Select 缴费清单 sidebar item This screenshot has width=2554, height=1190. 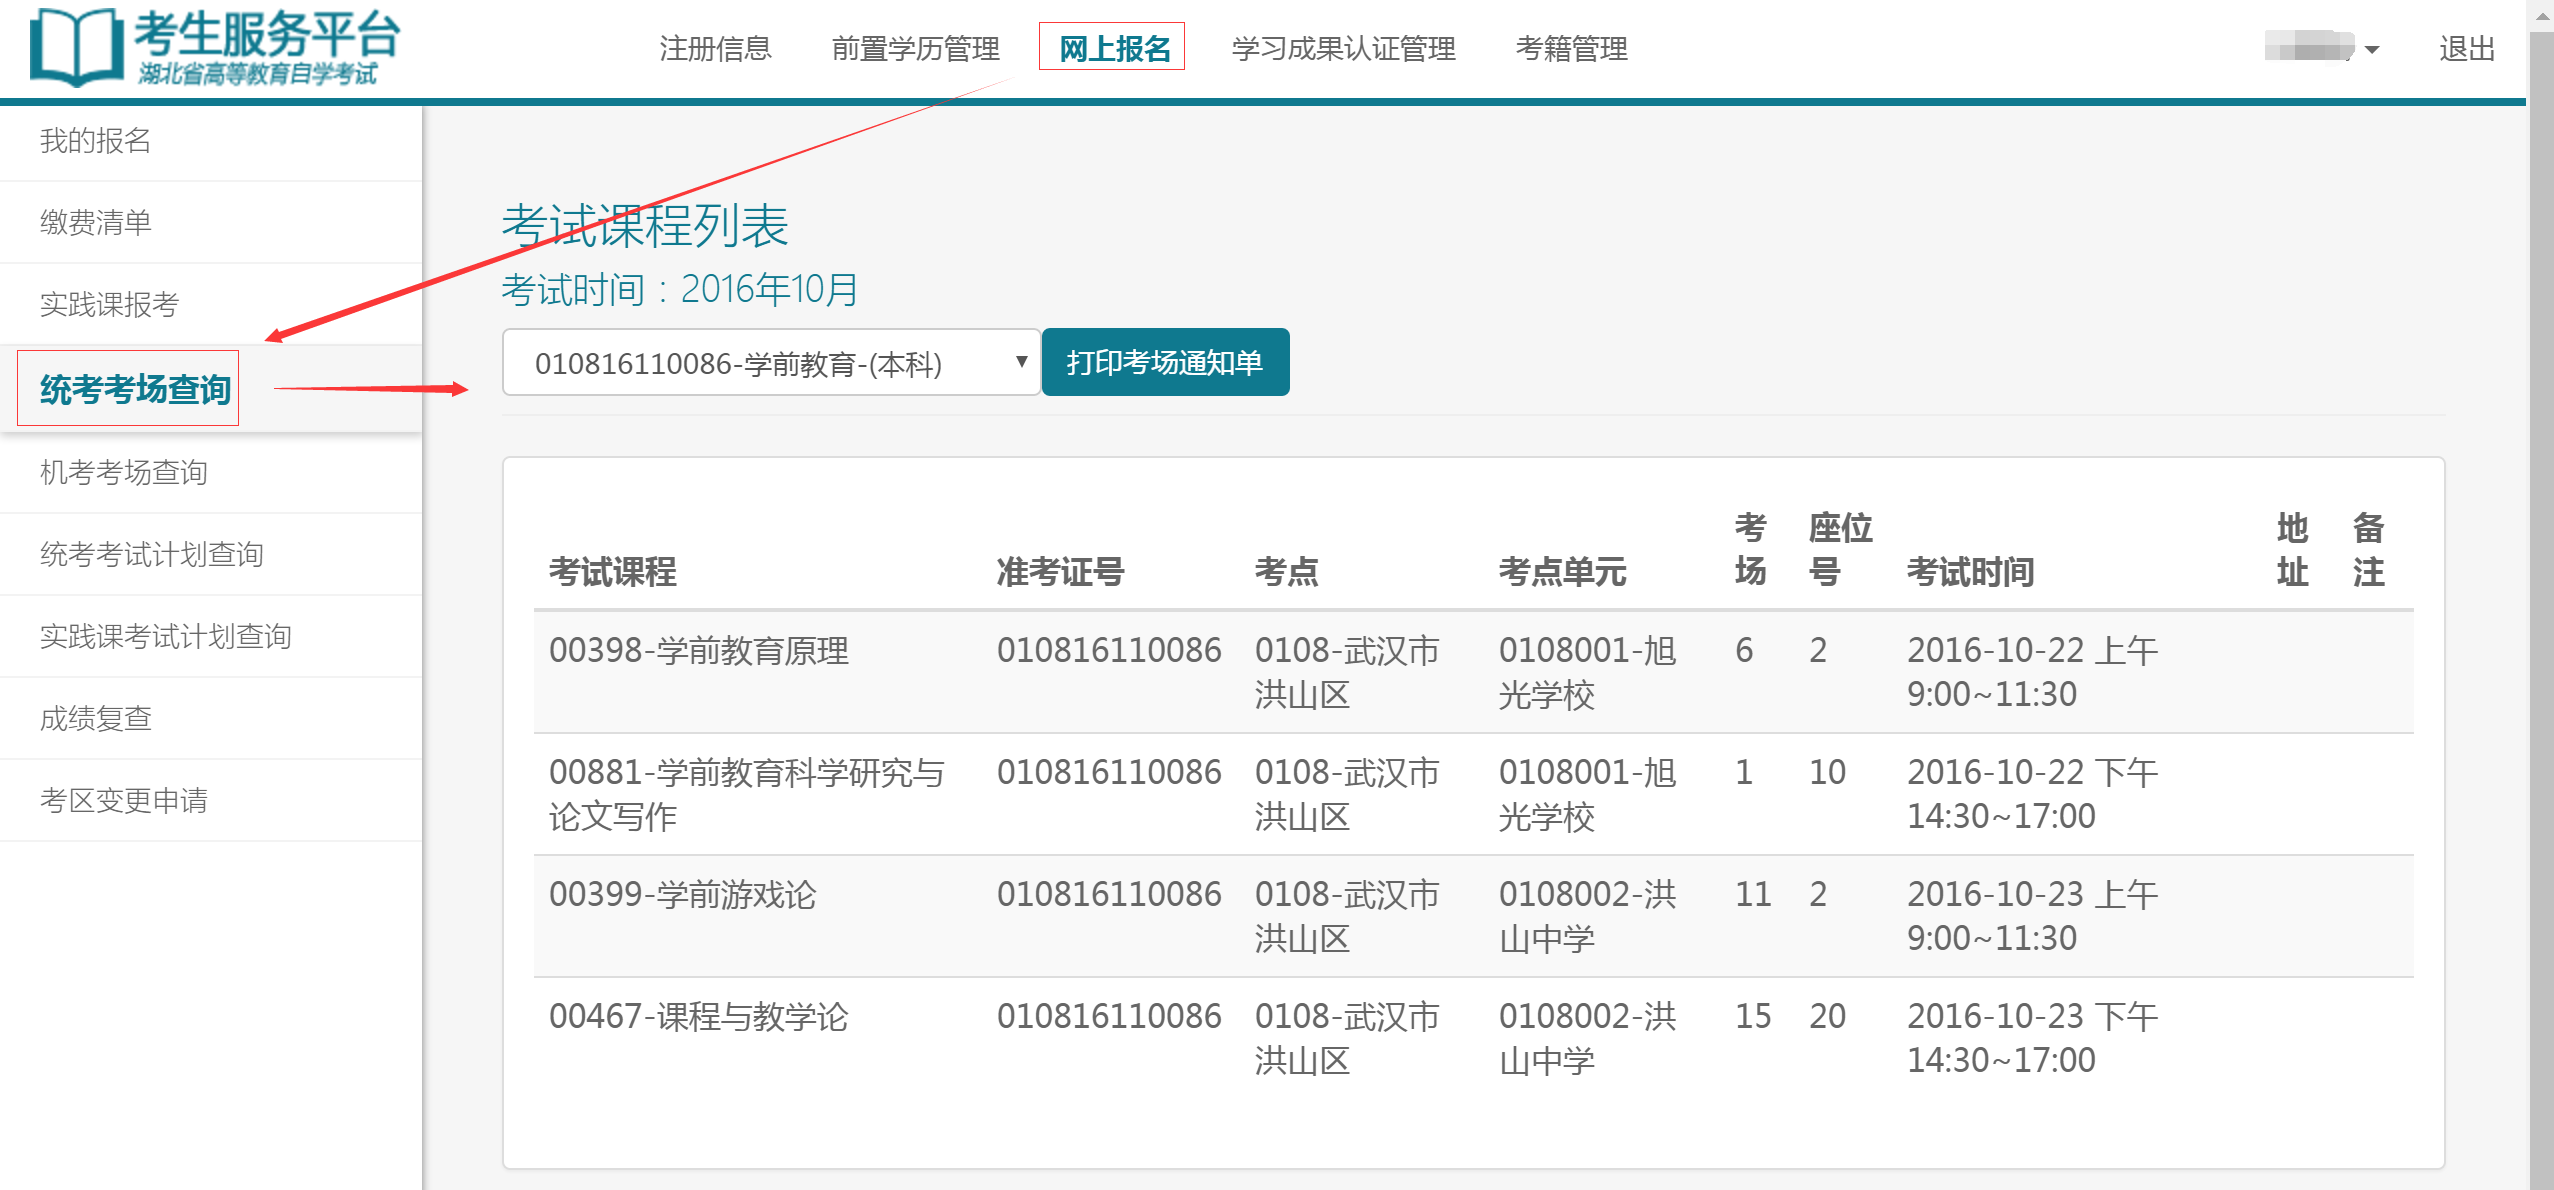click(95, 222)
